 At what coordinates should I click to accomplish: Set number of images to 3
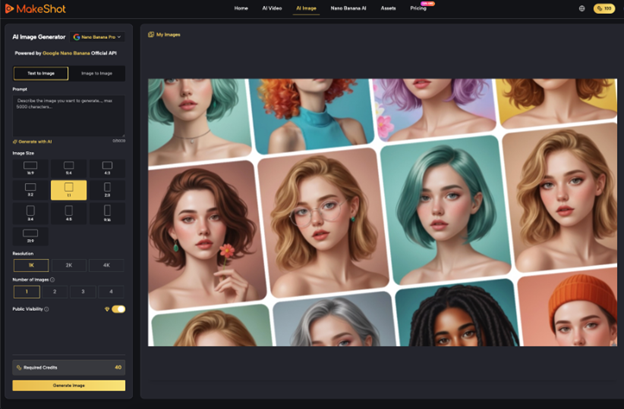(83, 292)
